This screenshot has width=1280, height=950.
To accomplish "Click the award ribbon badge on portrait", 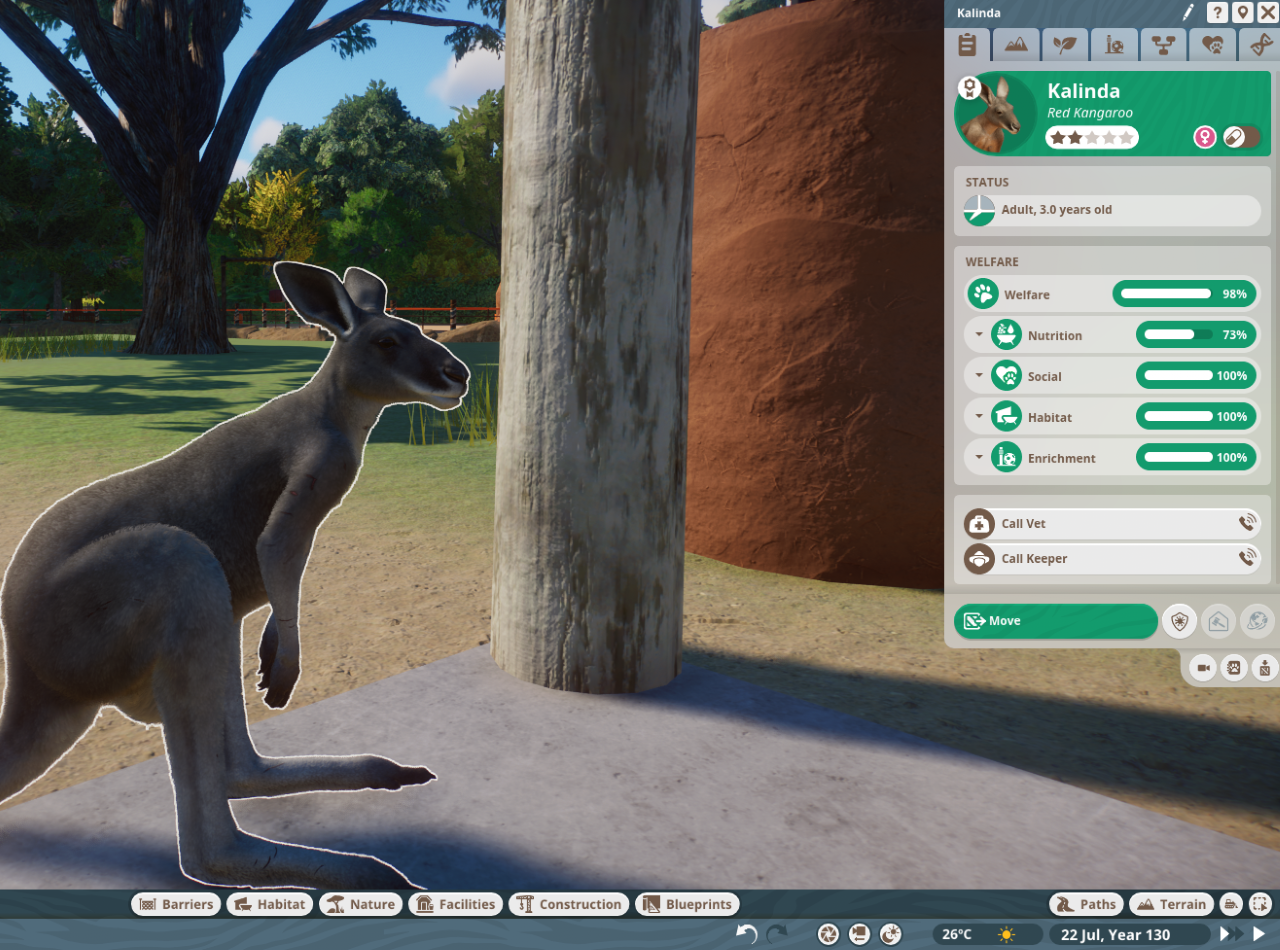I will [969, 88].
